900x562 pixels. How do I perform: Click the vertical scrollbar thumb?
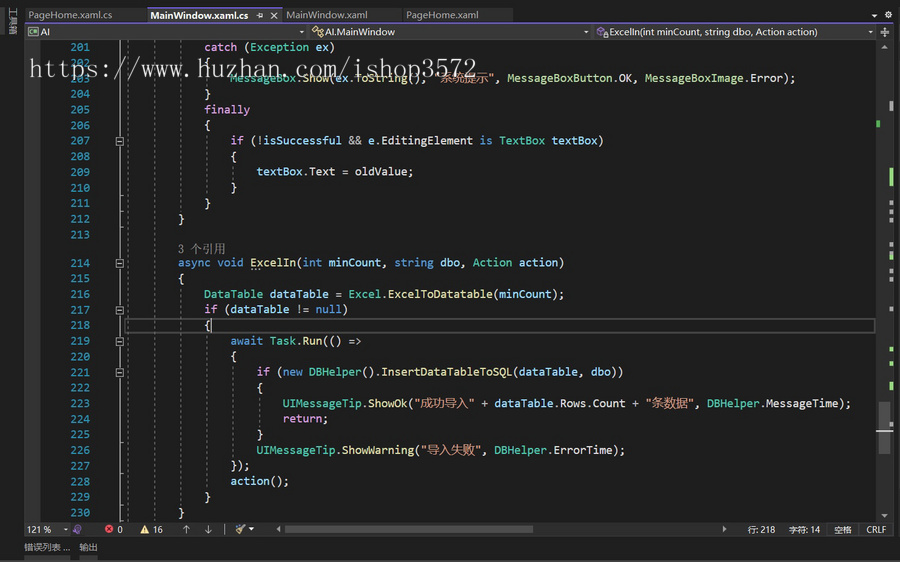click(x=885, y=427)
